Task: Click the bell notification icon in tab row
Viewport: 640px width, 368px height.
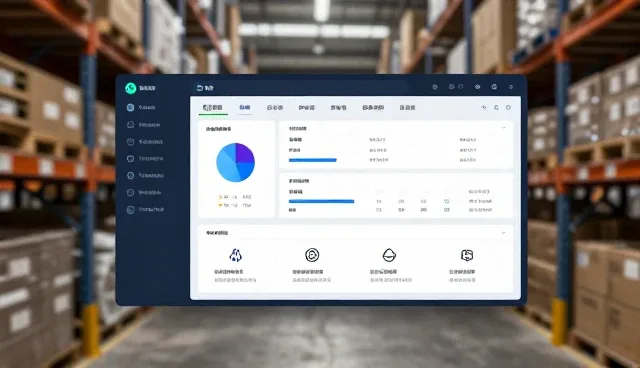Action: (x=496, y=108)
